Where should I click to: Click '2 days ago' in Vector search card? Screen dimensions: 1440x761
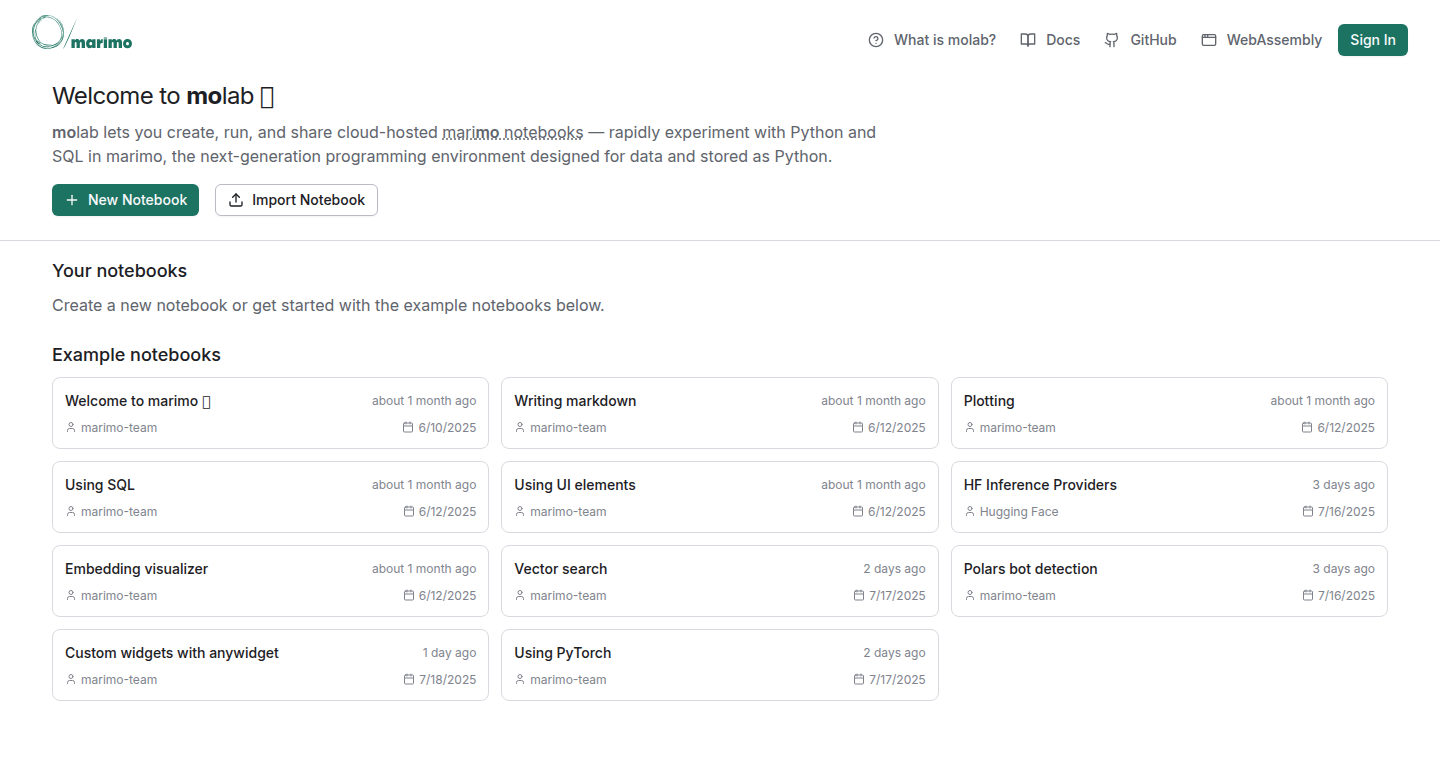(895, 569)
